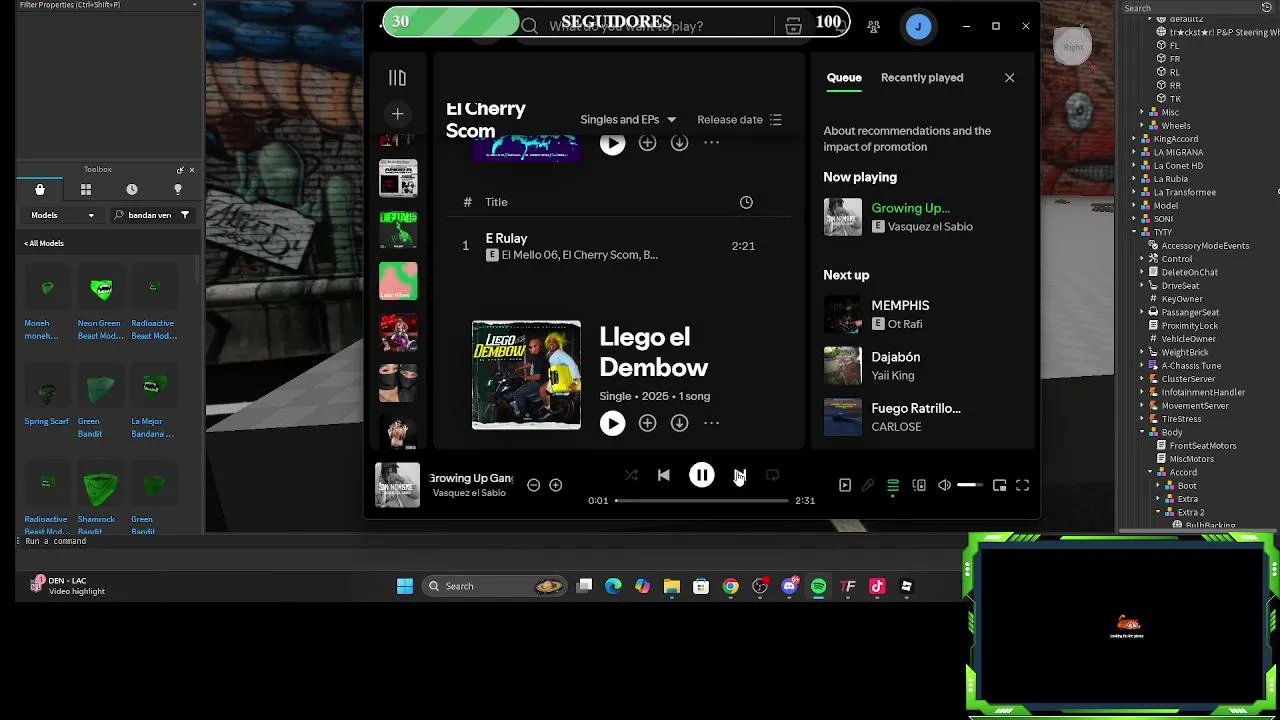Open the Spotify Your Library icon

[x=397, y=78]
